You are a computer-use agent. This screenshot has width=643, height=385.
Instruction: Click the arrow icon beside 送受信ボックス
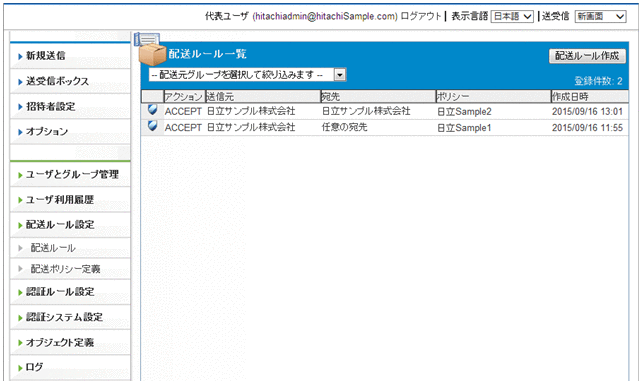[x=20, y=82]
